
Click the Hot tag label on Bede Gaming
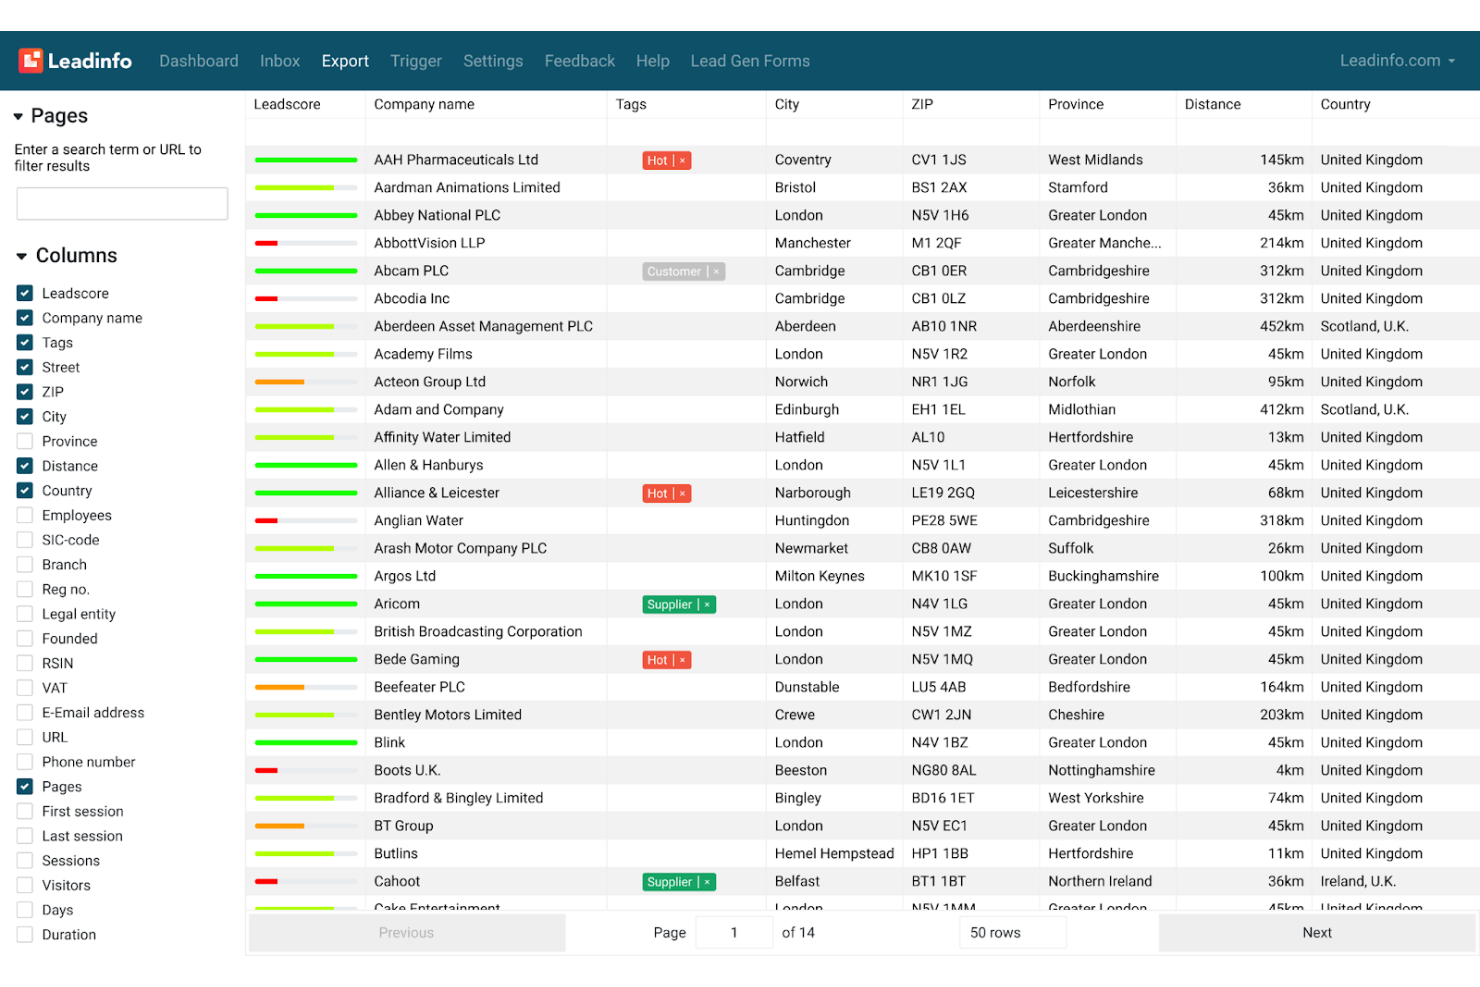[x=657, y=660]
